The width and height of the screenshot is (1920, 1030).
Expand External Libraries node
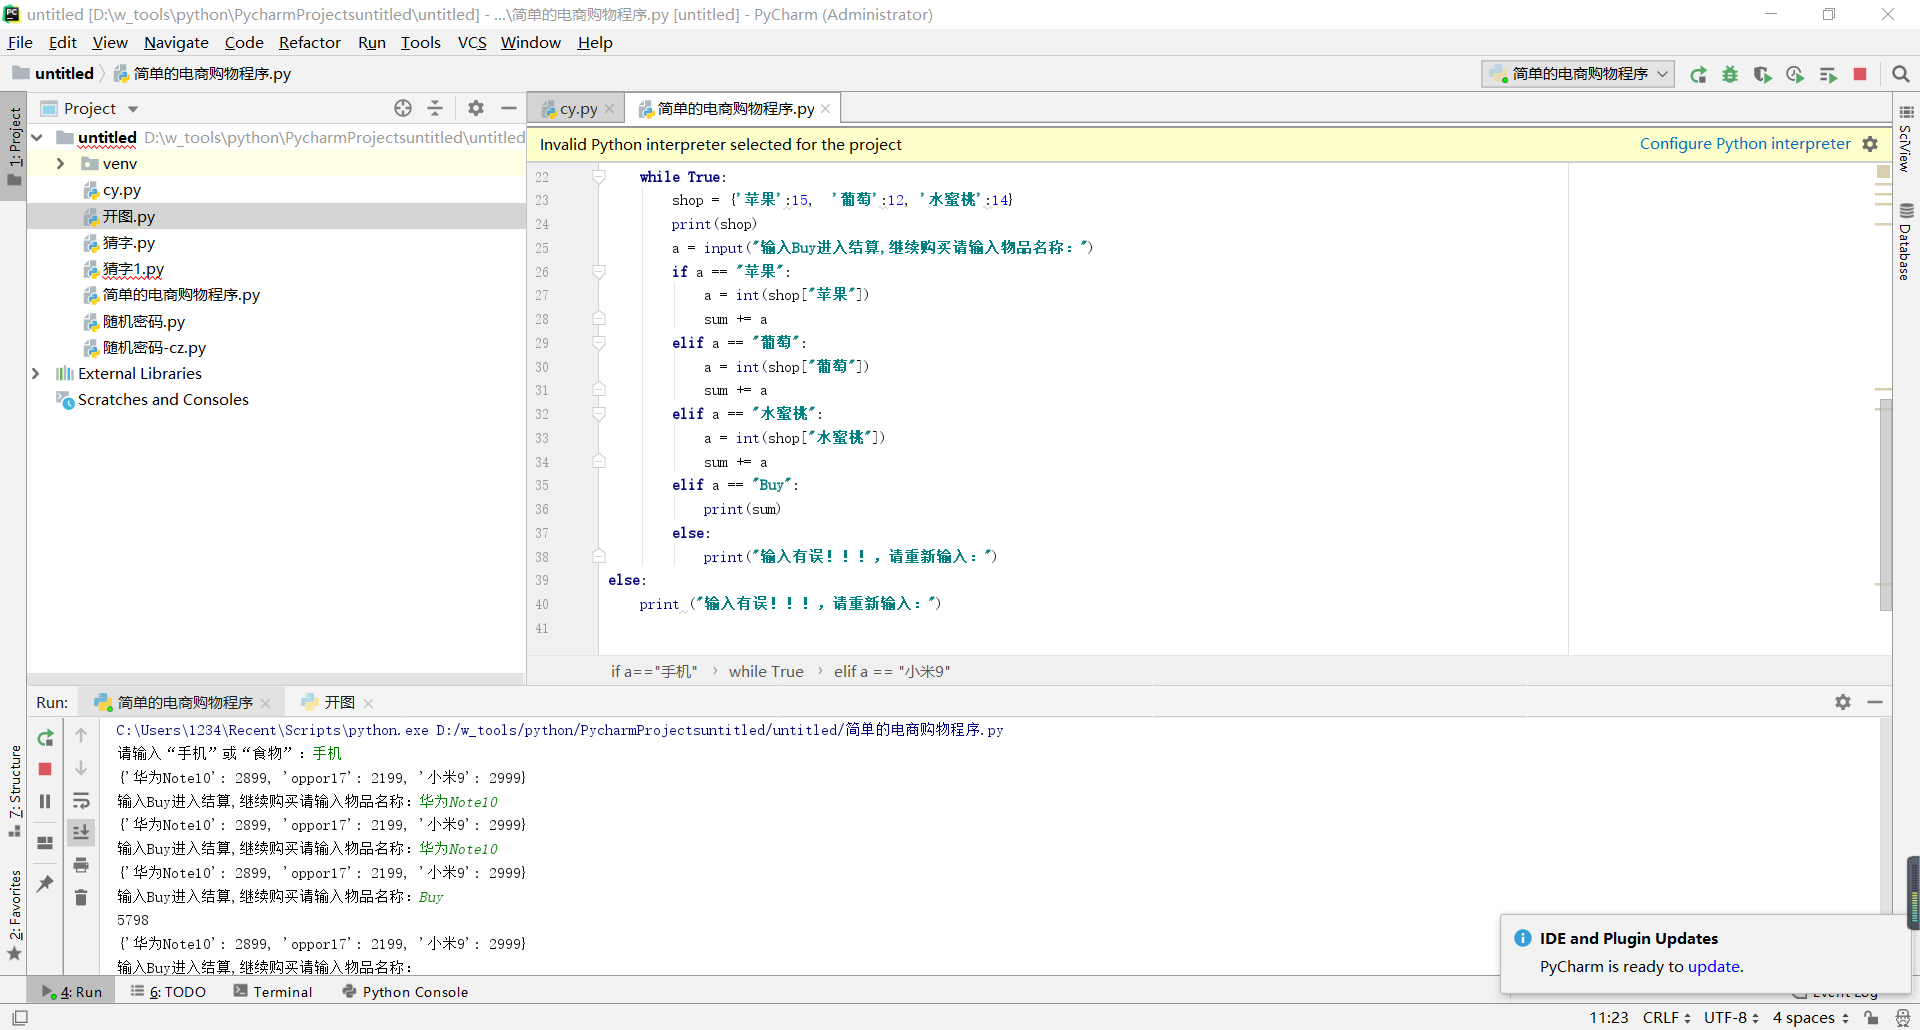point(36,374)
